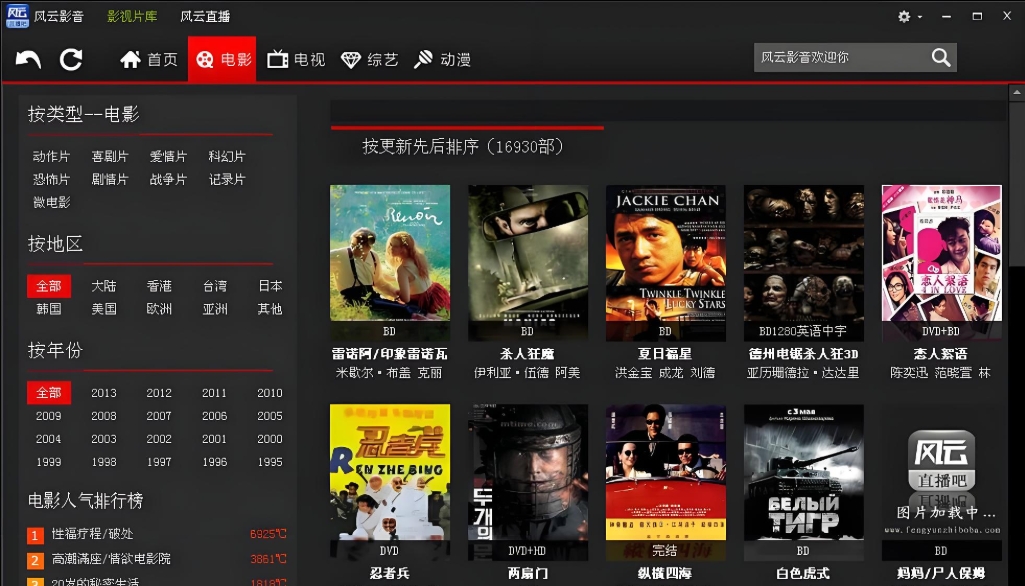Screen dimensions: 1025x586
Task: Click the 动漫 (Anime) section icon
Action: pyautogui.click(x=426, y=59)
